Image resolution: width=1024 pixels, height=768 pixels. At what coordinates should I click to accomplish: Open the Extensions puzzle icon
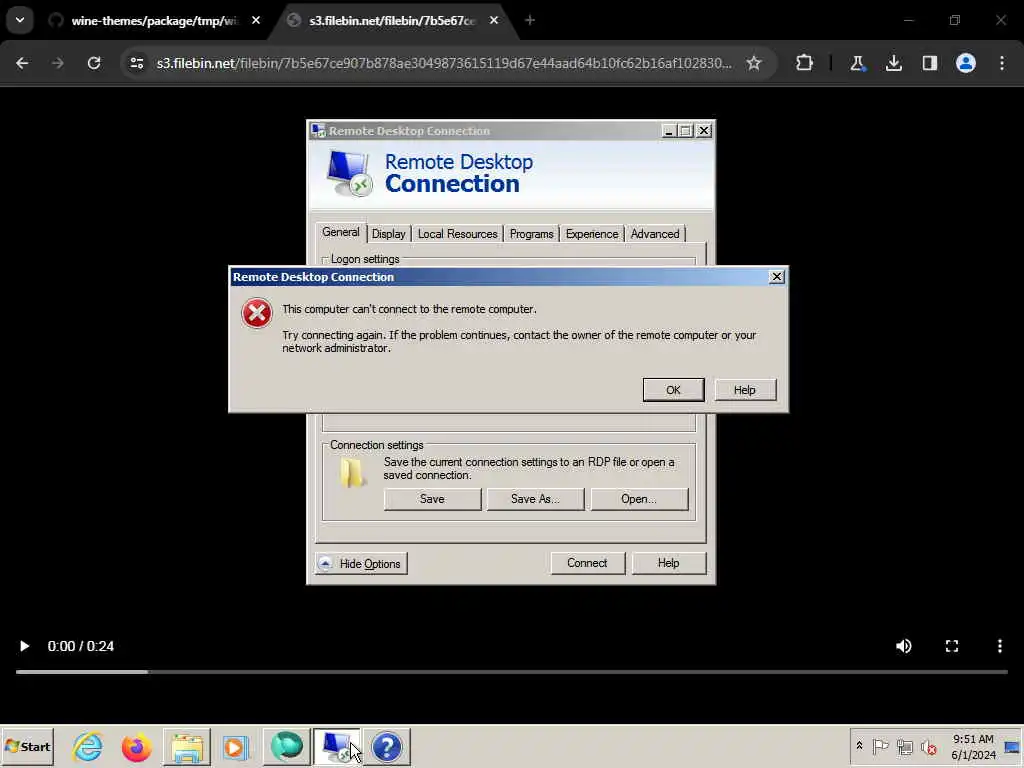[805, 63]
